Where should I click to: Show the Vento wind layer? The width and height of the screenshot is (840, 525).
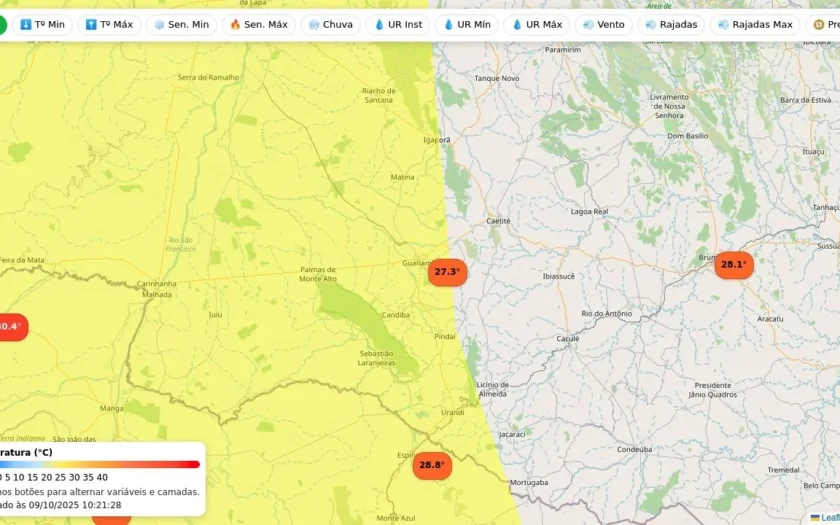pyautogui.click(x=604, y=25)
